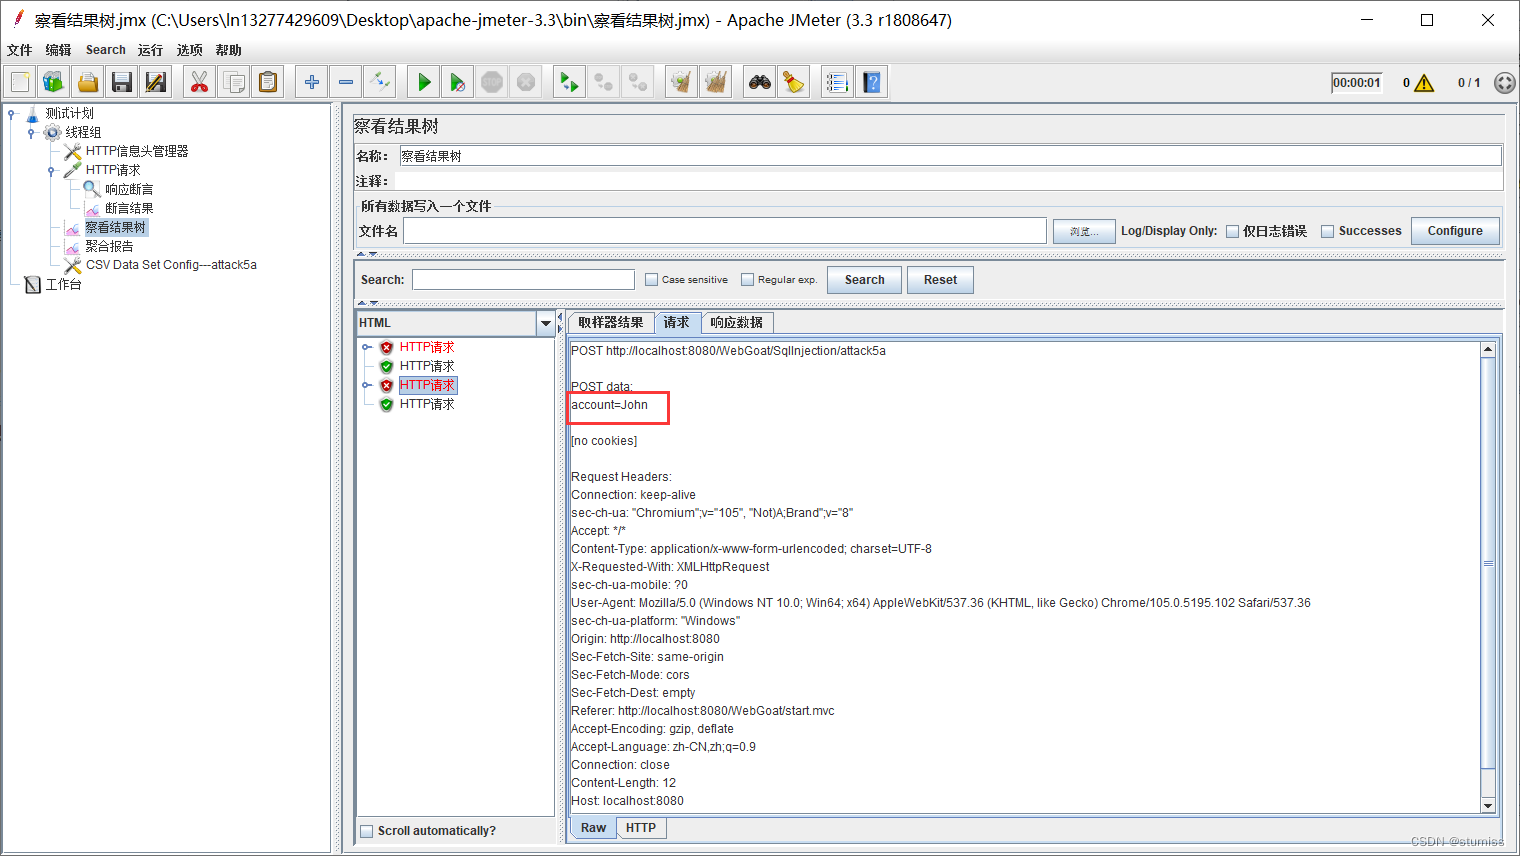Click the scrollbar up arrow in request pane
Viewport: 1520px width, 856px height.
(x=1488, y=350)
